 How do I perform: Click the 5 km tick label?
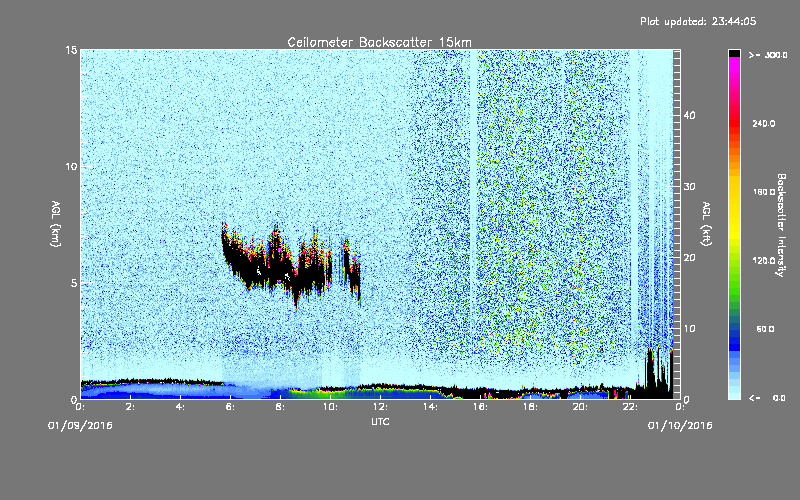click(x=74, y=283)
